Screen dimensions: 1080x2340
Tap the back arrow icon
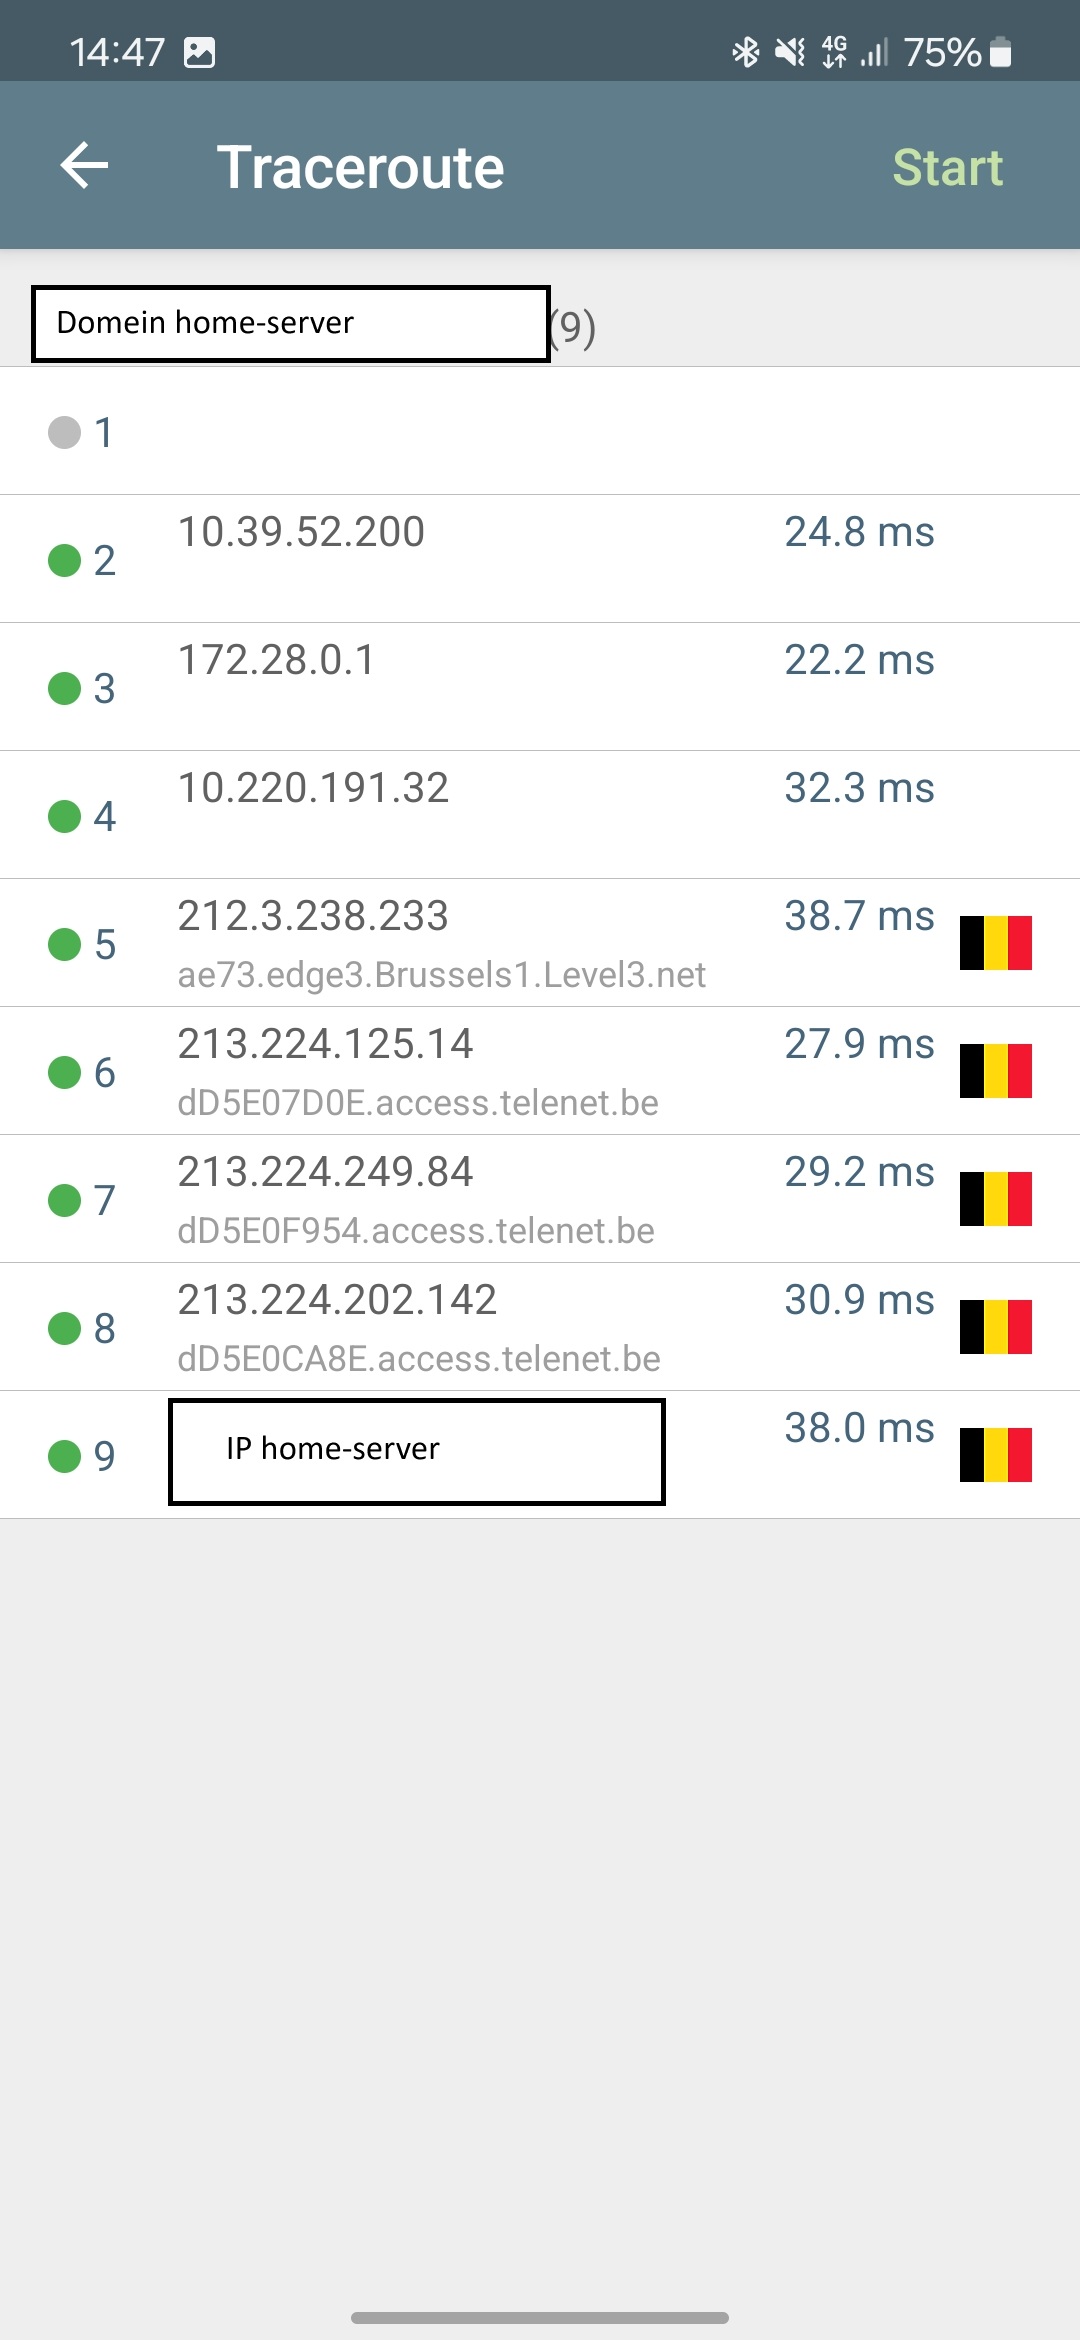pyautogui.click(x=84, y=166)
